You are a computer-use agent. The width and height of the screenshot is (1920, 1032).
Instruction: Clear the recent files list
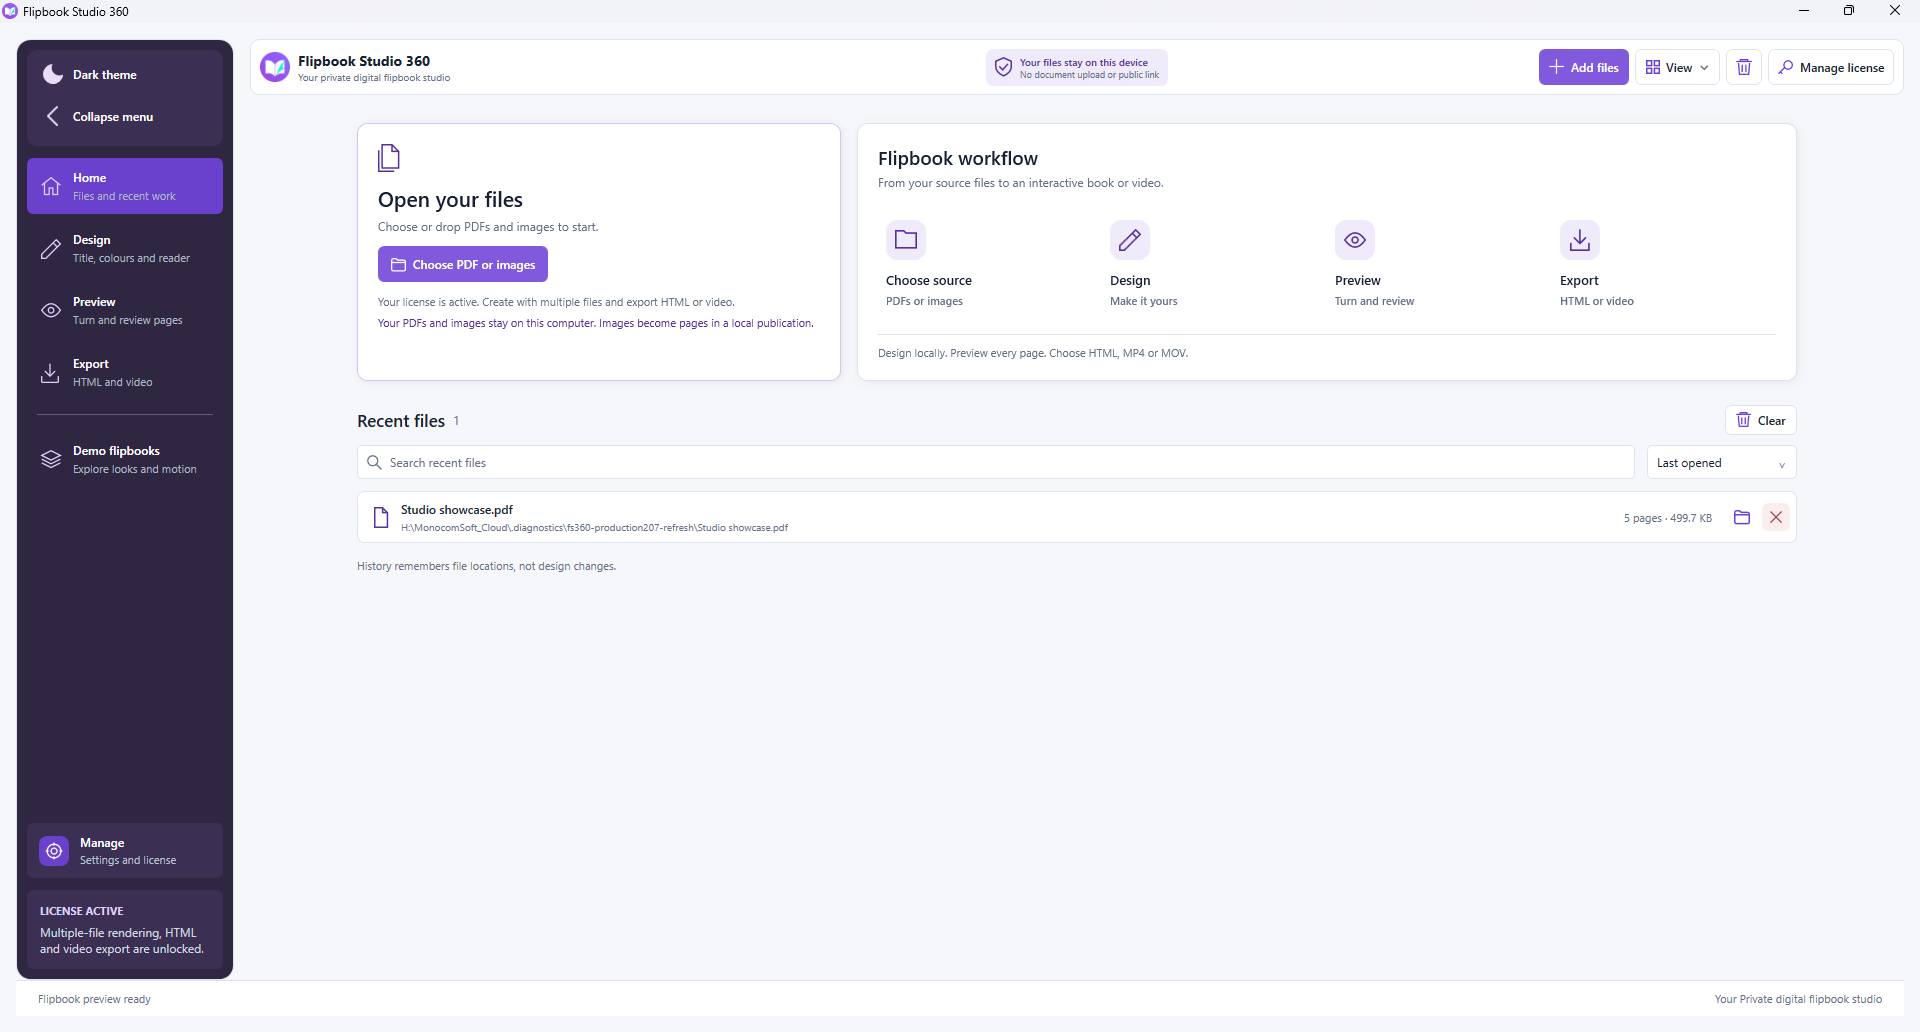coord(1761,420)
